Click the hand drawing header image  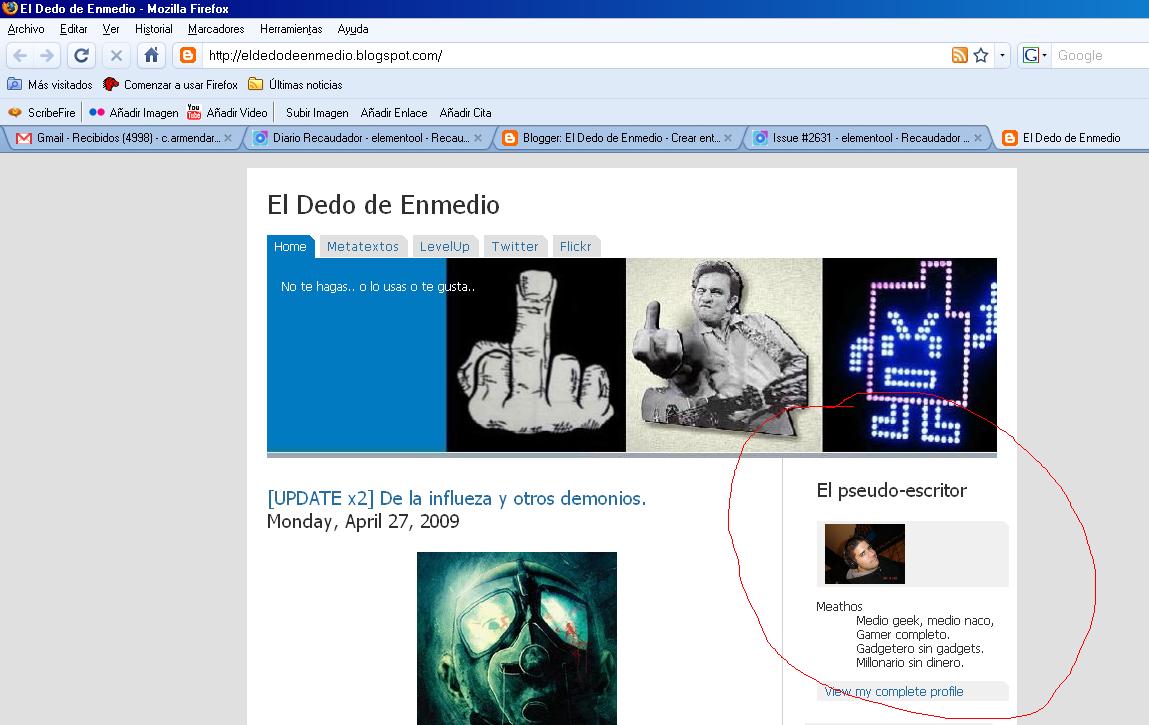pyautogui.click(x=536, y=355)
